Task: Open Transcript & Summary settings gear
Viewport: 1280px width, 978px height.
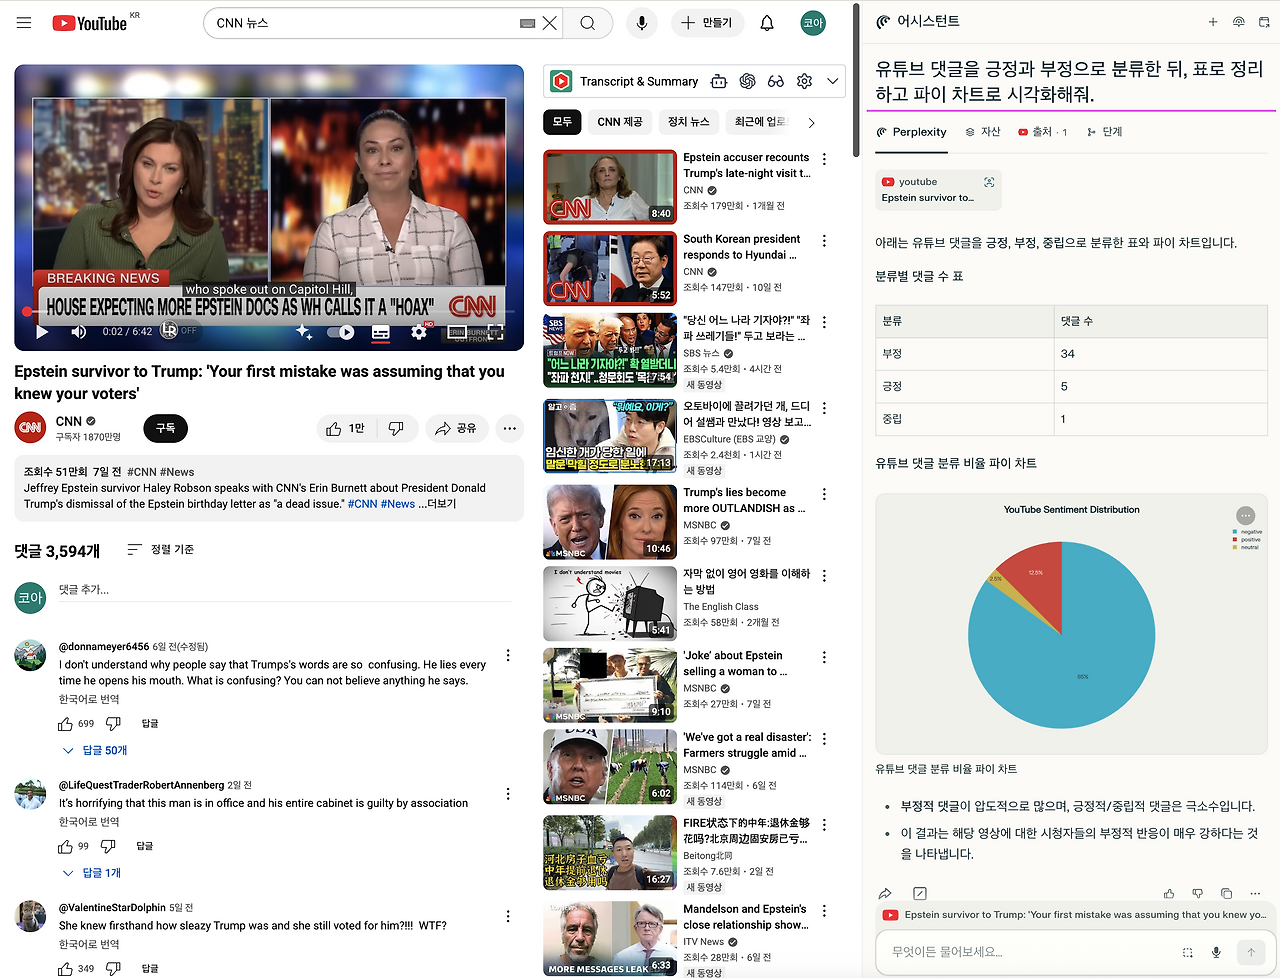Action: pyautogui.click(x=804, y=81)
